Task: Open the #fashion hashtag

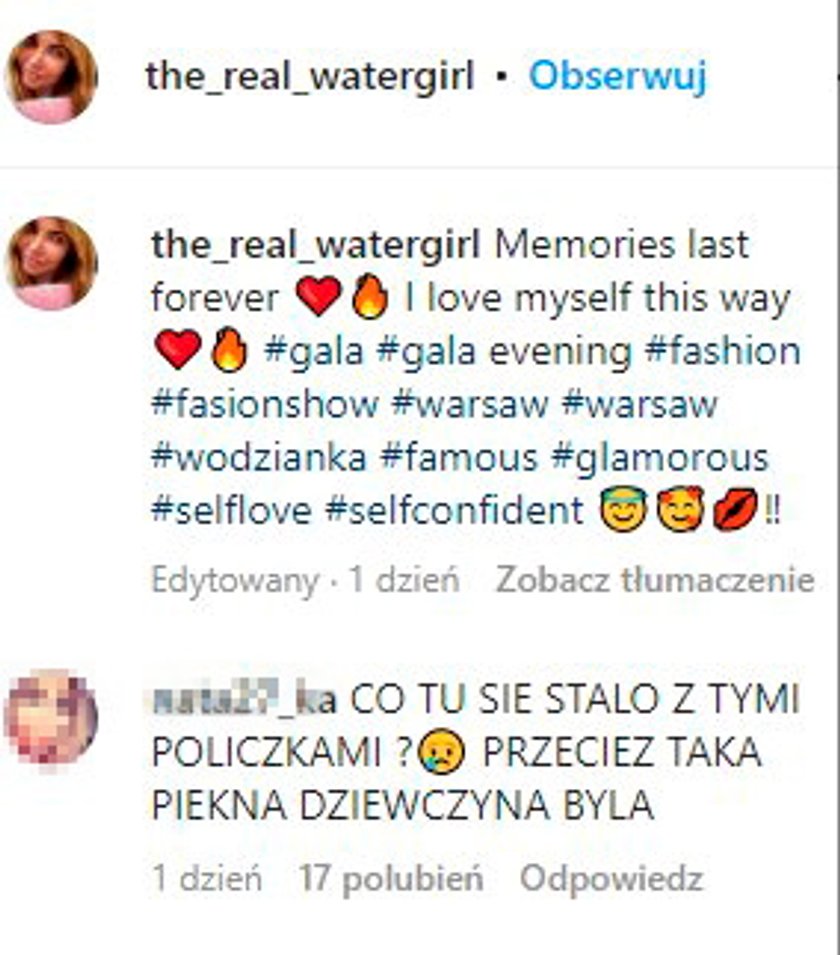Action: pyautogui.click(x=722, y=352)
